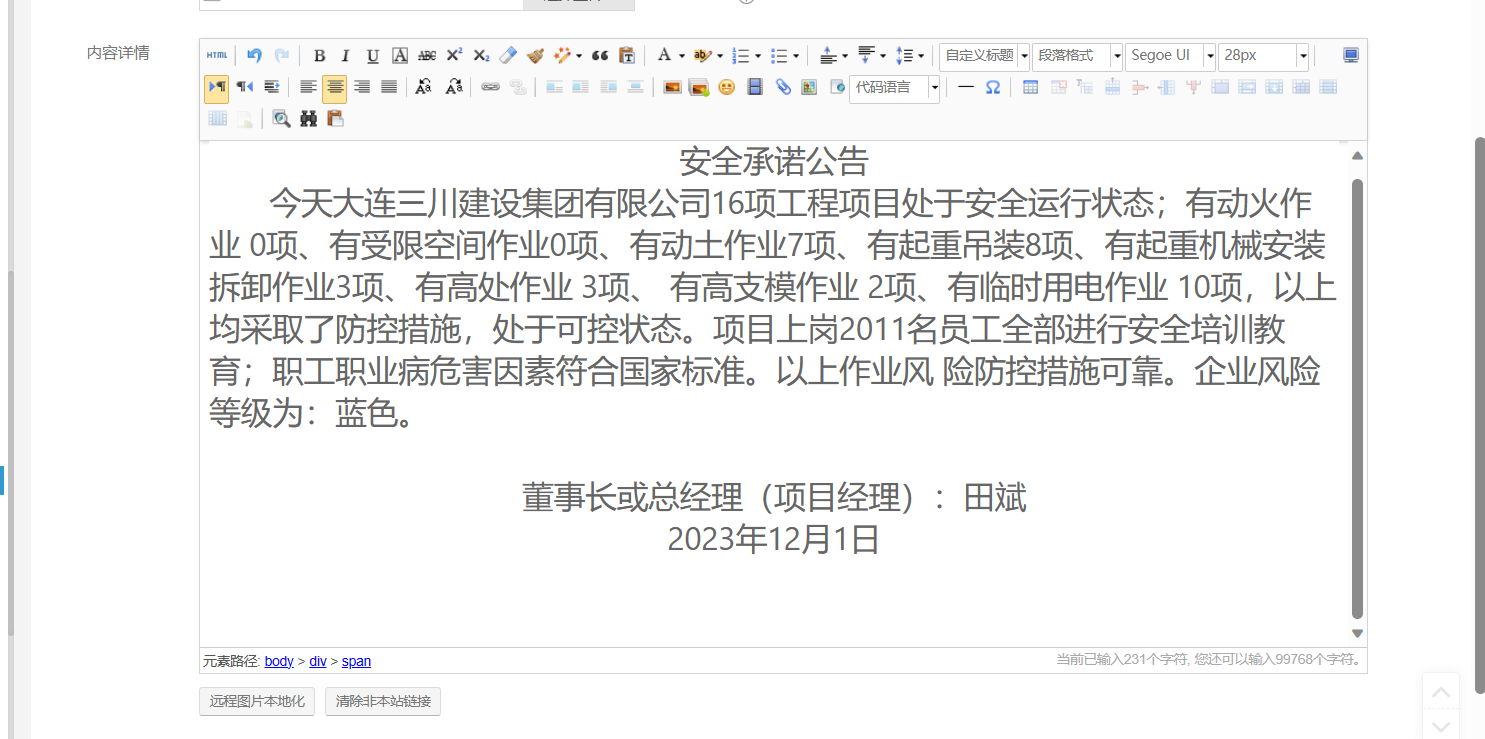The image size is (1485, 739).
Task: Align text to the left
Action: [x=308, y=87]
